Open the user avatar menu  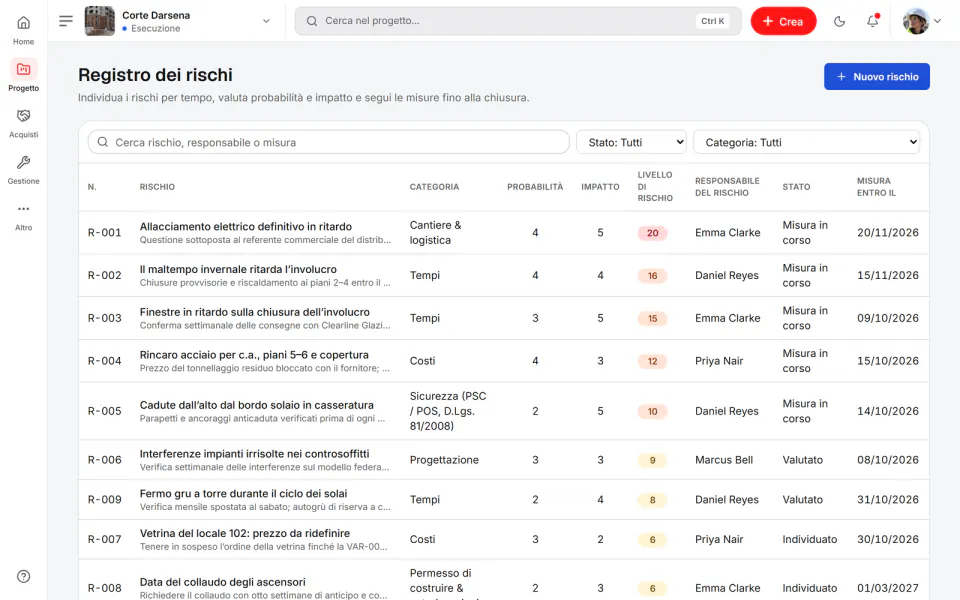(921, 21)
